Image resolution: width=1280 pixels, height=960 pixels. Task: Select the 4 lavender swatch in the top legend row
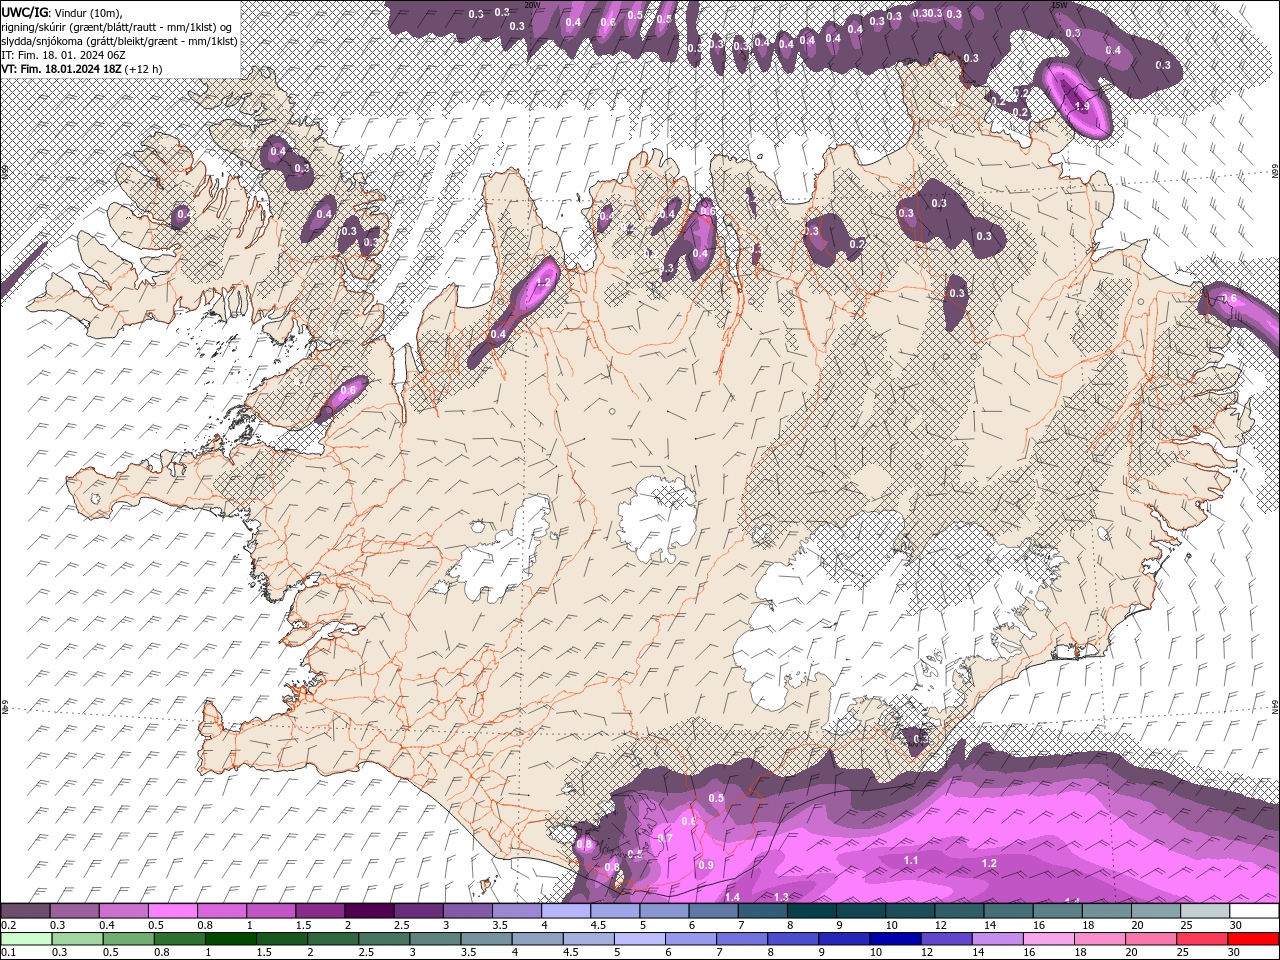pyautogui.click(x=566, y=911)
